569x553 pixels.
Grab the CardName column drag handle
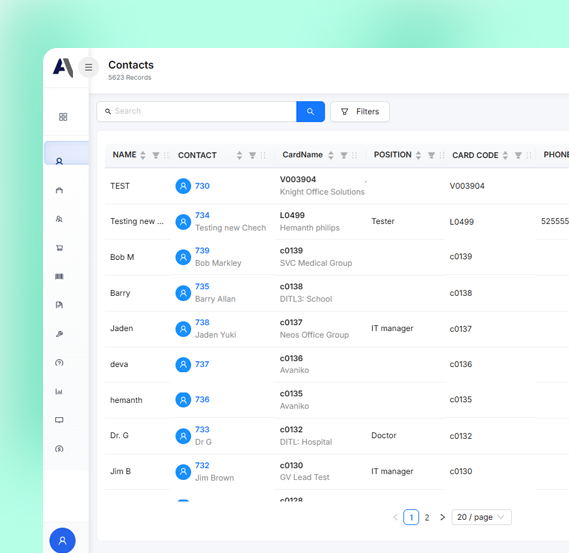pos(355,155)
